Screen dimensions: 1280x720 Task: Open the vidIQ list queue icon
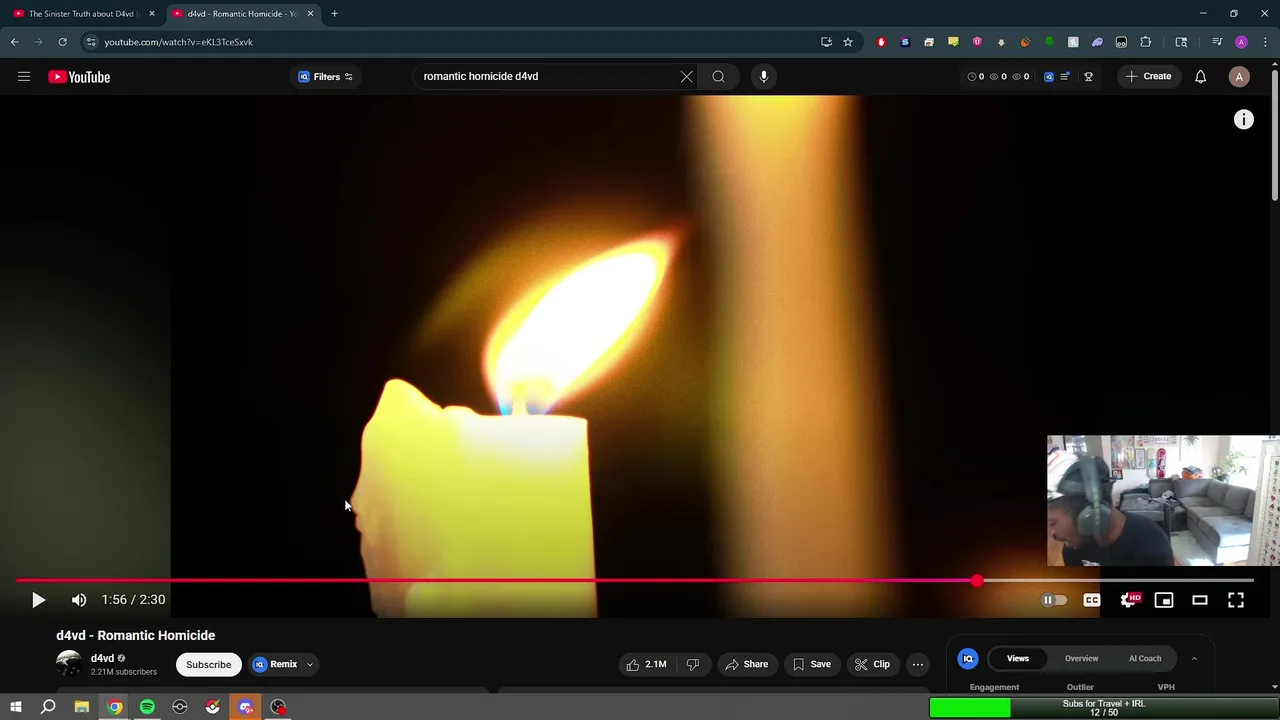(x=1066, y=77)
